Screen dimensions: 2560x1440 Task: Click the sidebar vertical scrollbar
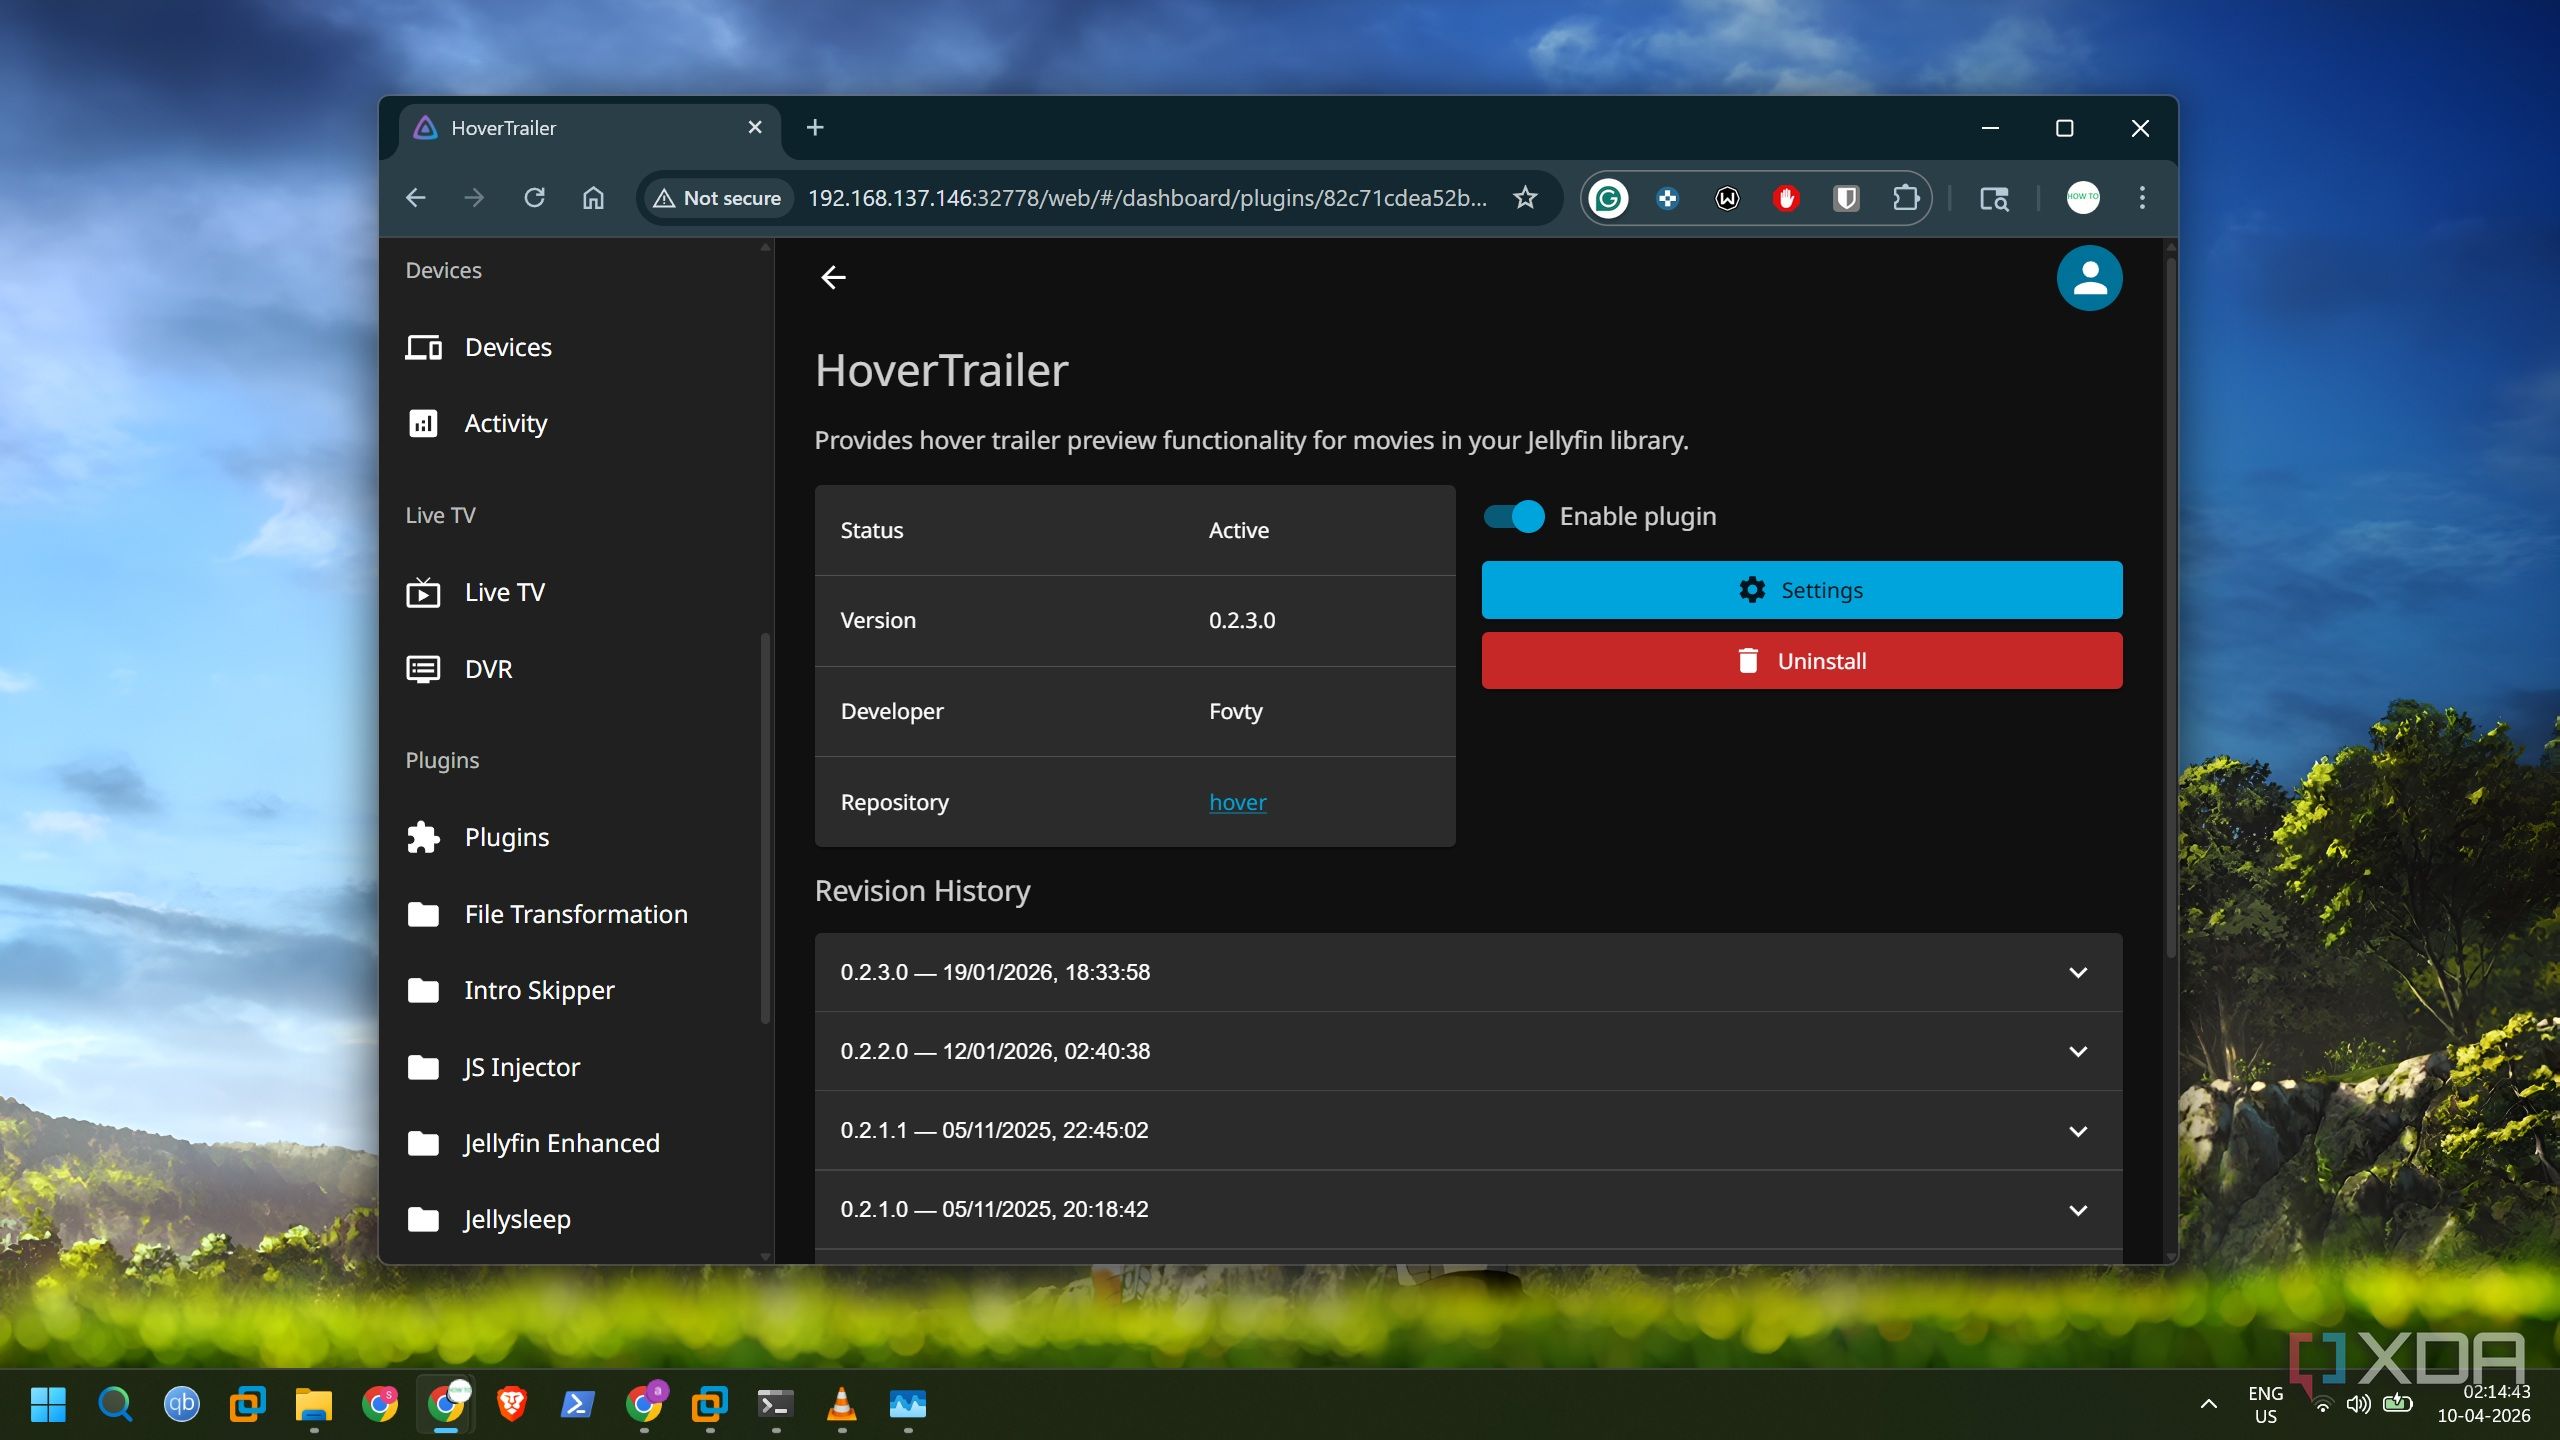click(x=765, y=830)
